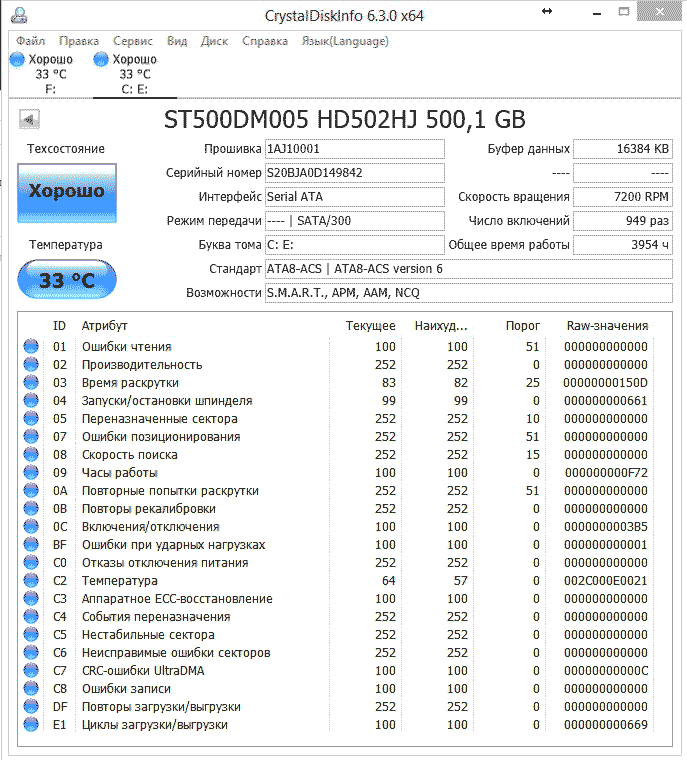Image resolution: width=687 pixels, height=760 pixels.
Task: Click the Число включений value 949 раз
Action: [x=623, y=221]
